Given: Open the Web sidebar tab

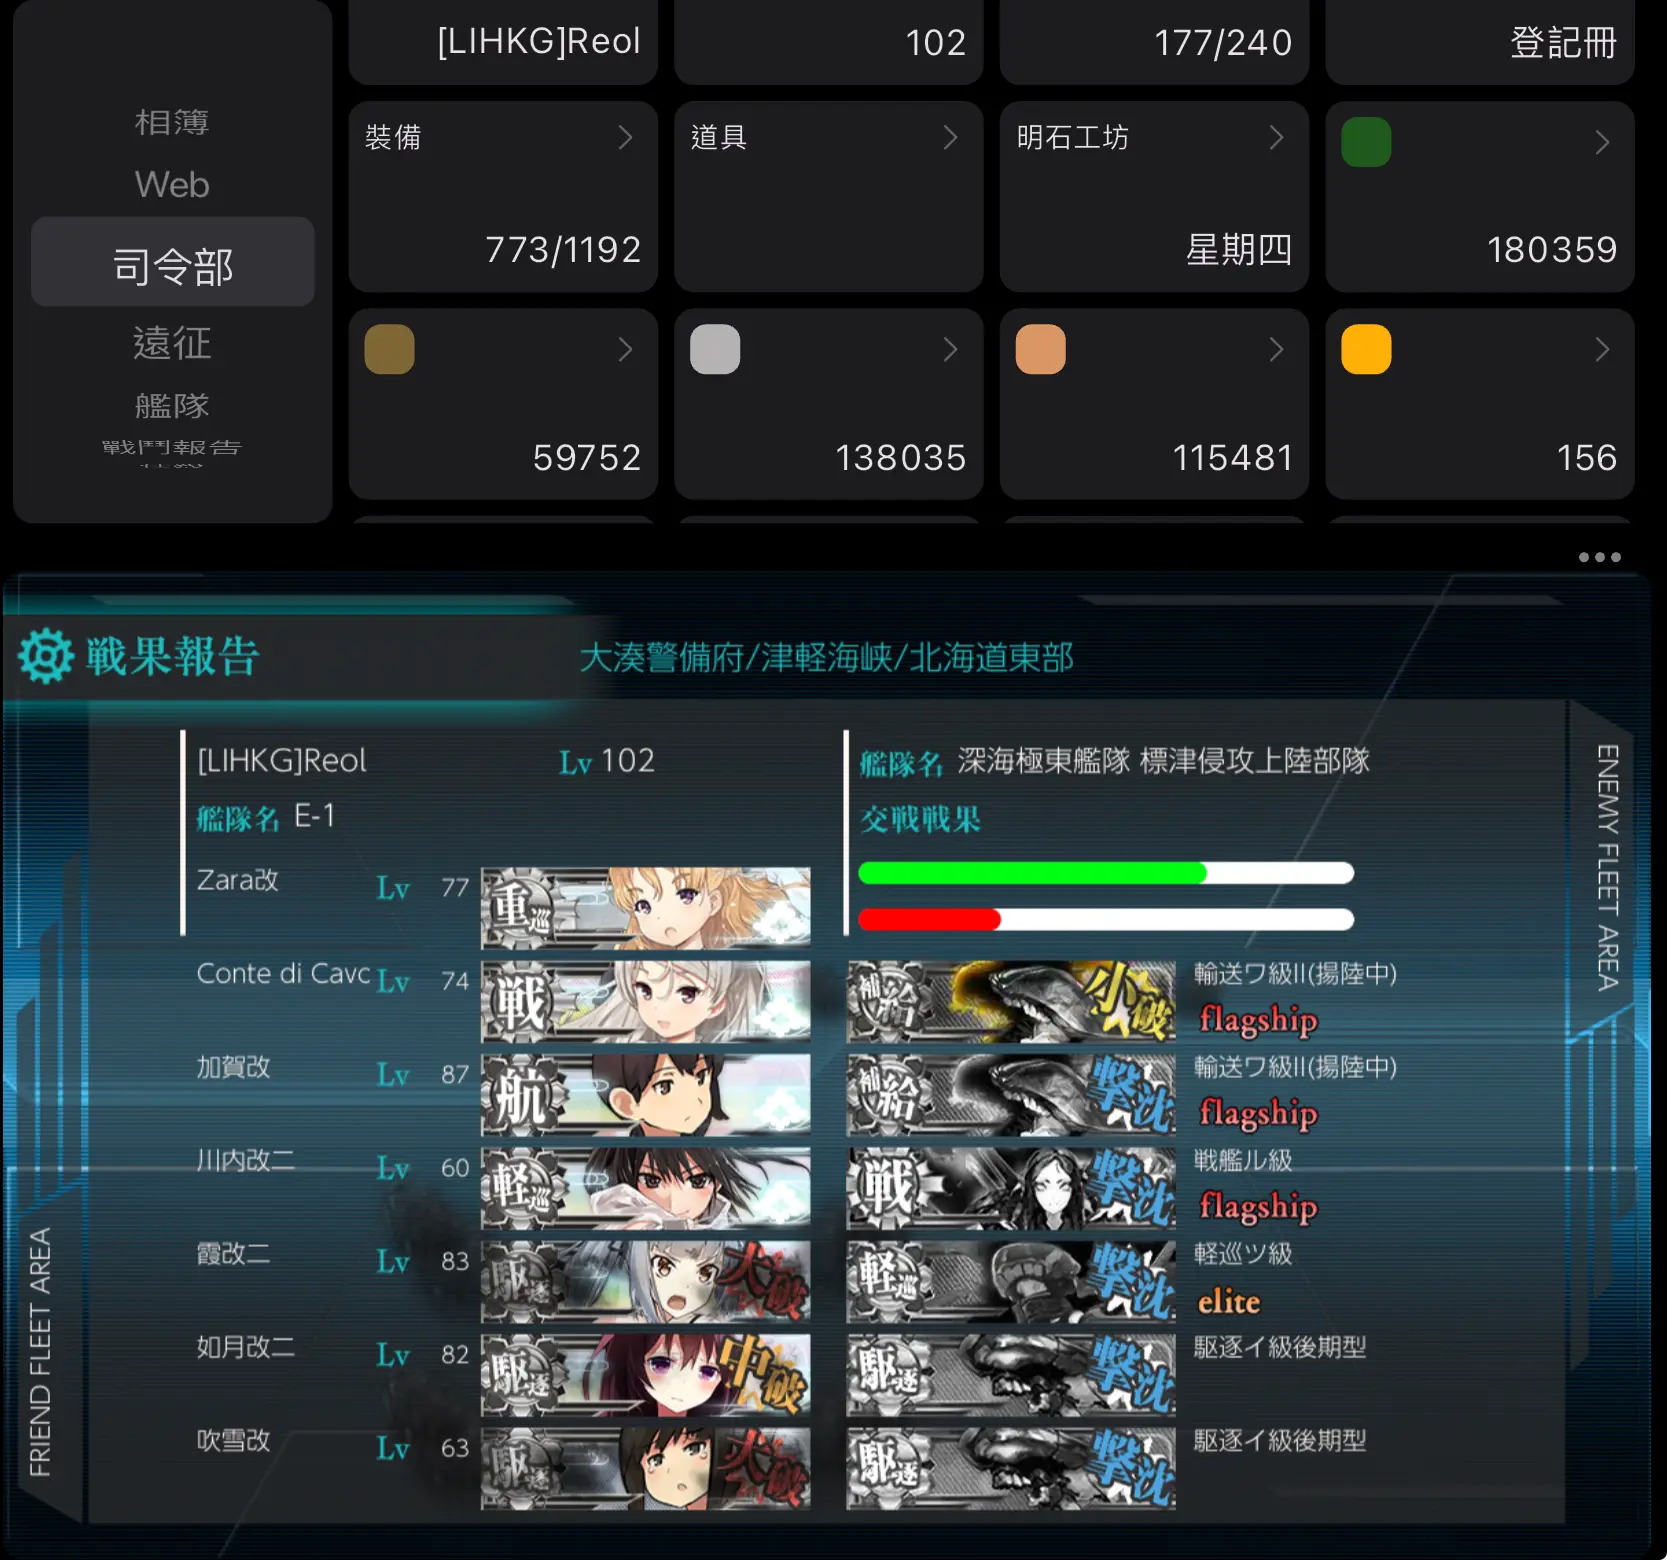Looking at the screenshot, I should [x=173, y=184].
